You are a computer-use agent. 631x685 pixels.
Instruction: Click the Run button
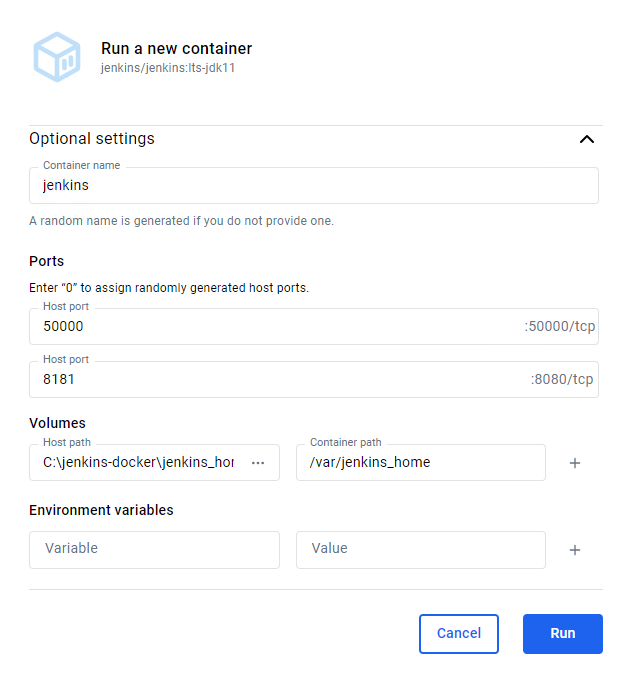click(x=563, y=633)
